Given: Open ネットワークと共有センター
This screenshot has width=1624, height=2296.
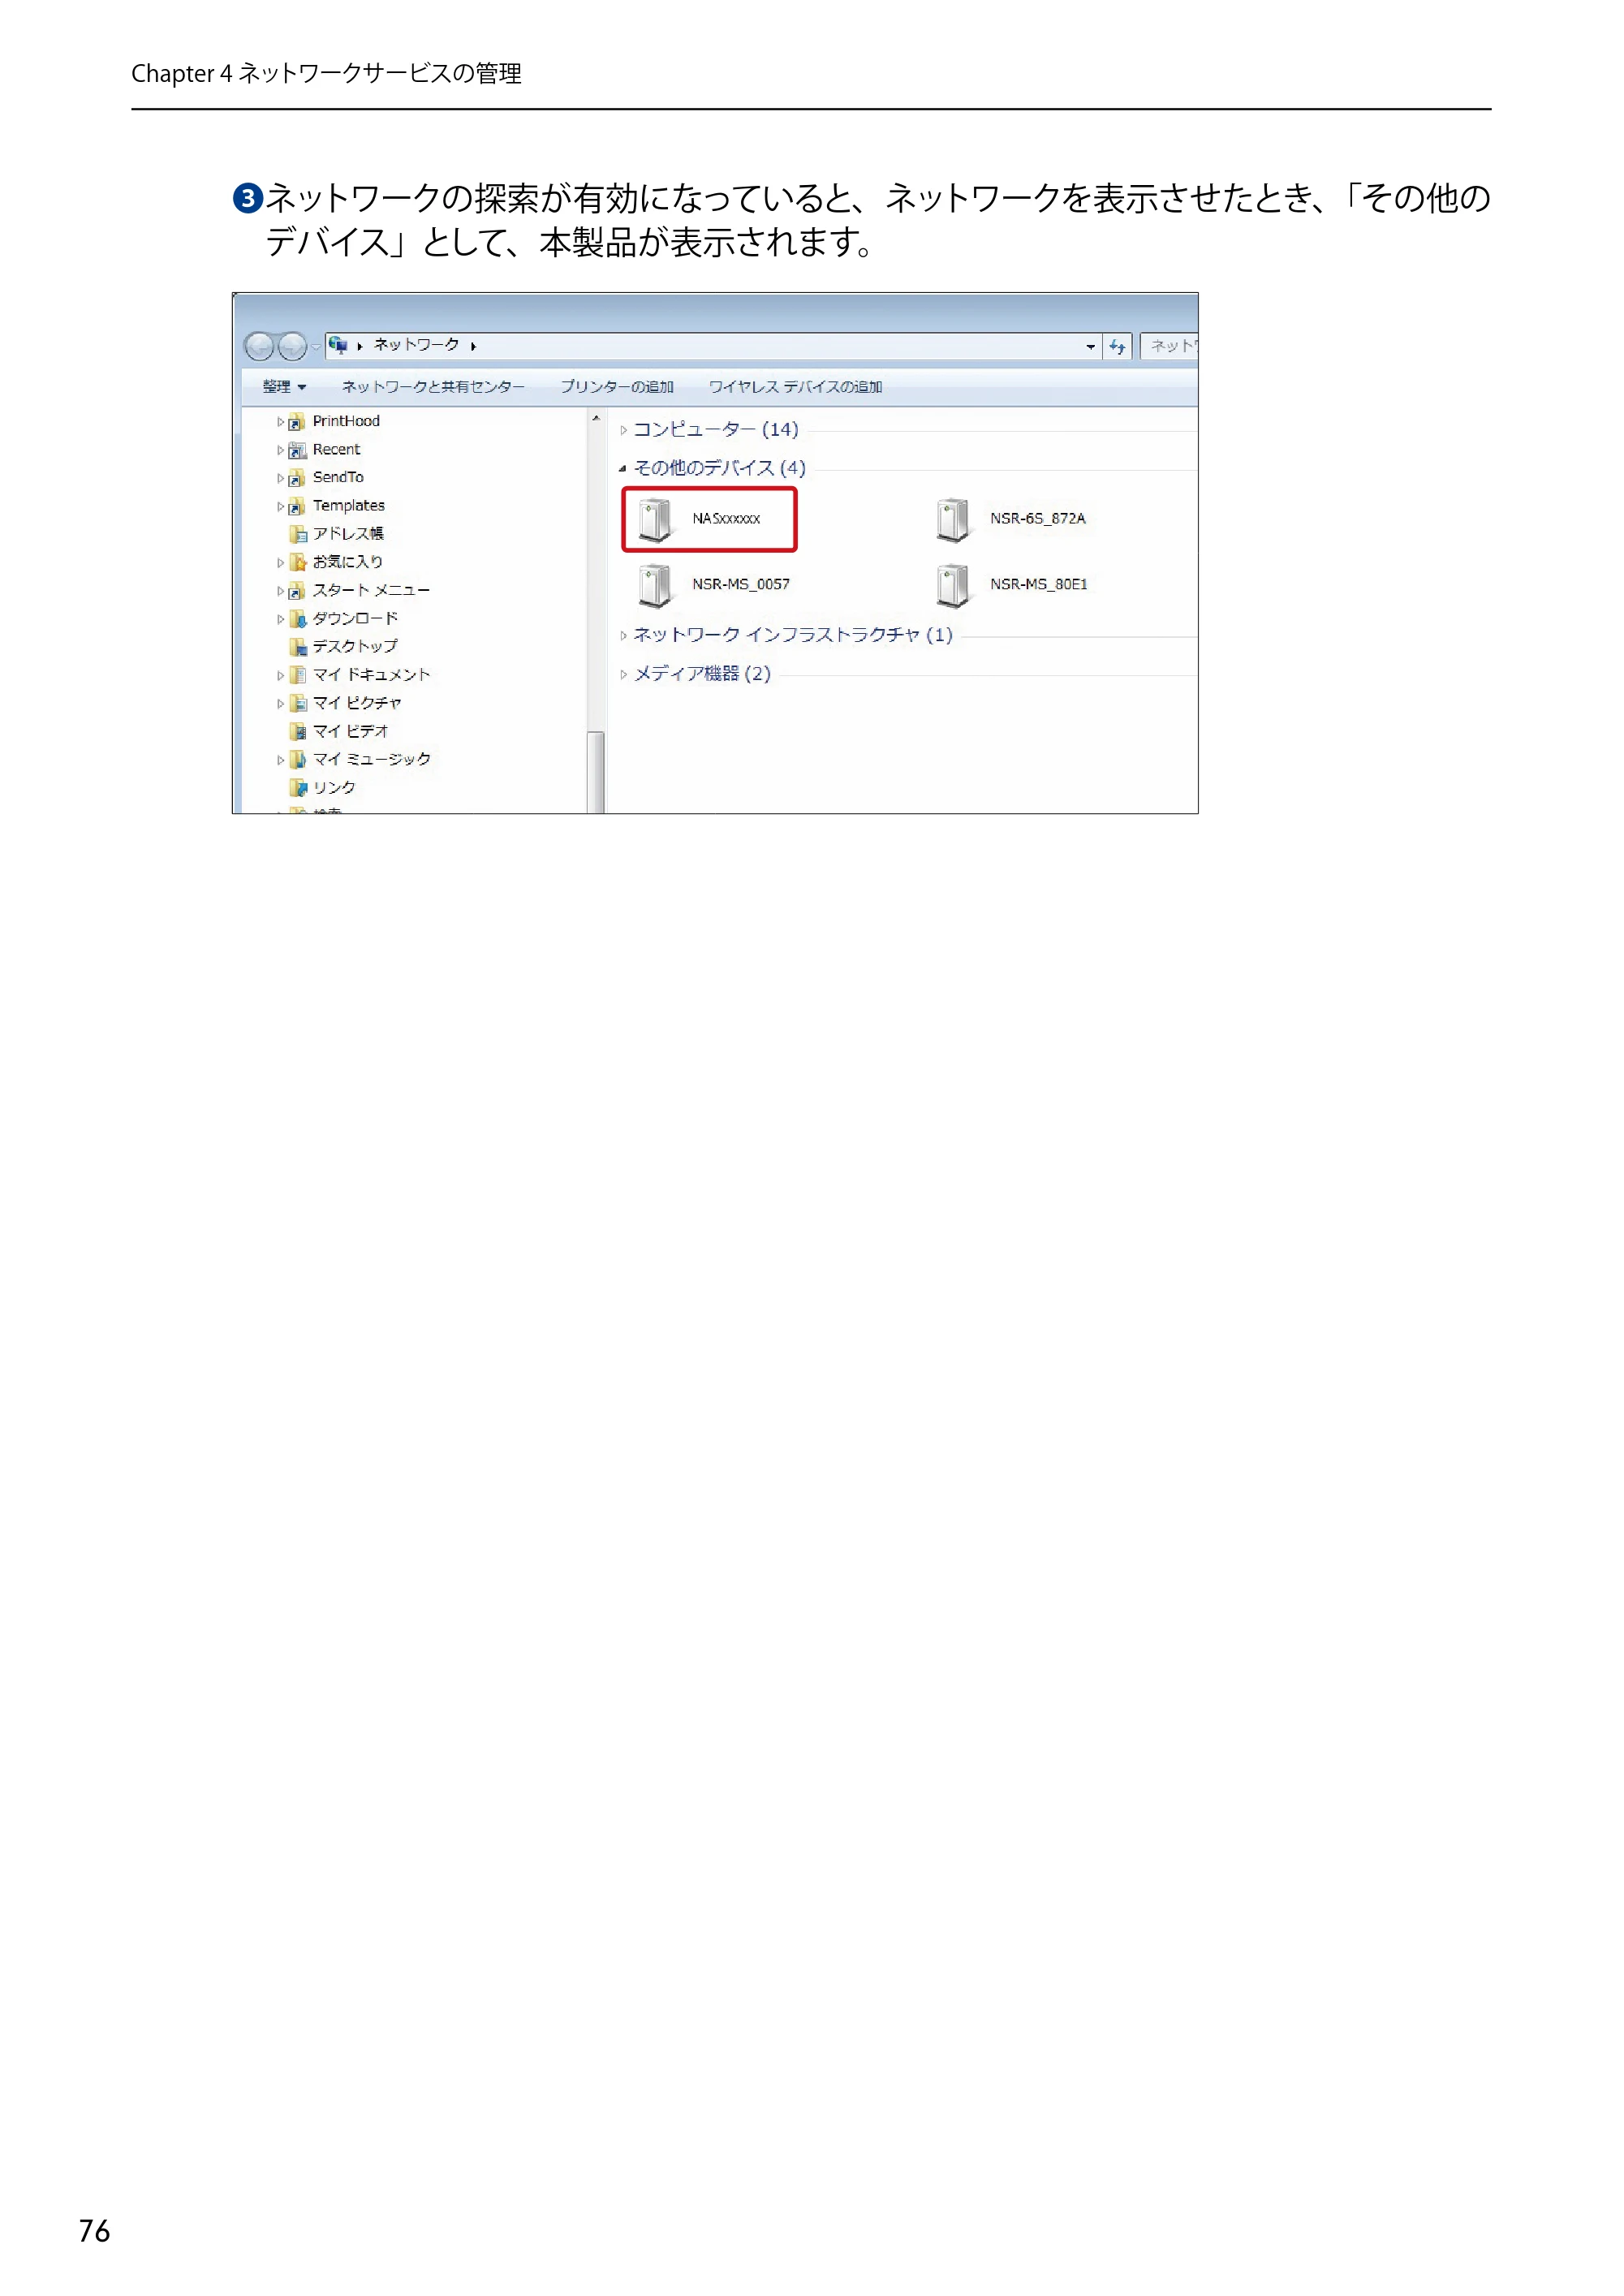Looking at the screenshot, I should [x=433, y=387].
